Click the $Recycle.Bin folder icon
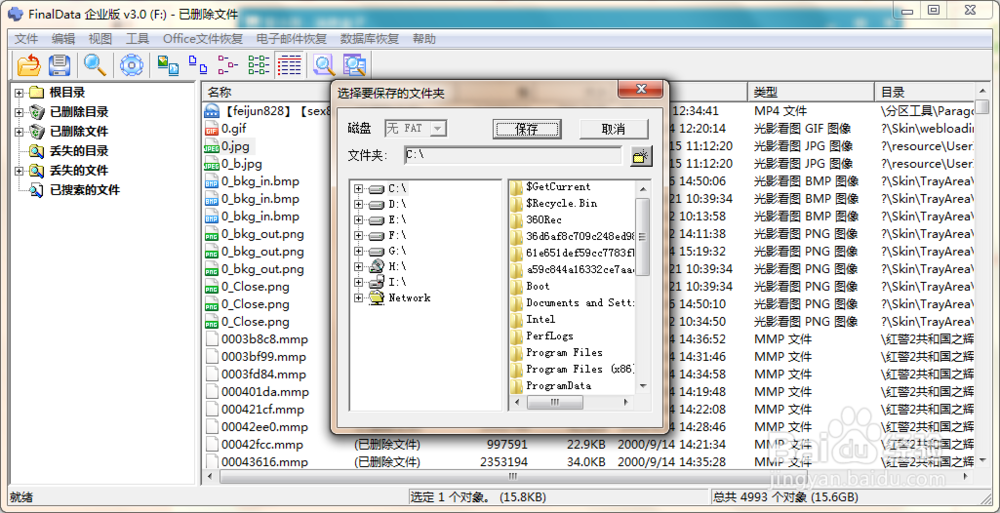The height and width of the screenshot is (513, 1000). point(517,204)
